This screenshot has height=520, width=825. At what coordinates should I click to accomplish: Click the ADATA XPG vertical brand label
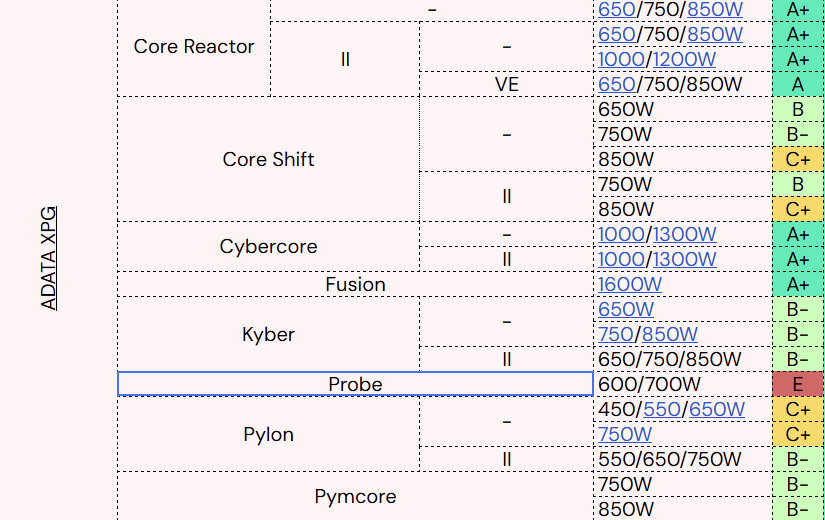[x=50, y=258]
